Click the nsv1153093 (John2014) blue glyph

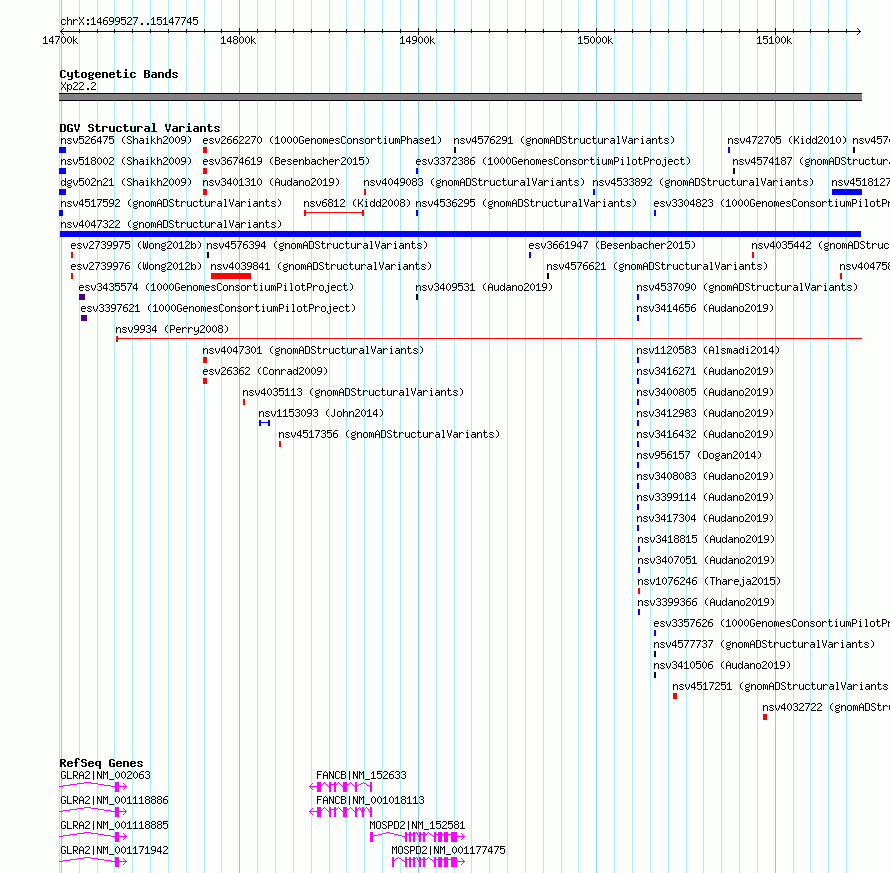tap(265, 423)
